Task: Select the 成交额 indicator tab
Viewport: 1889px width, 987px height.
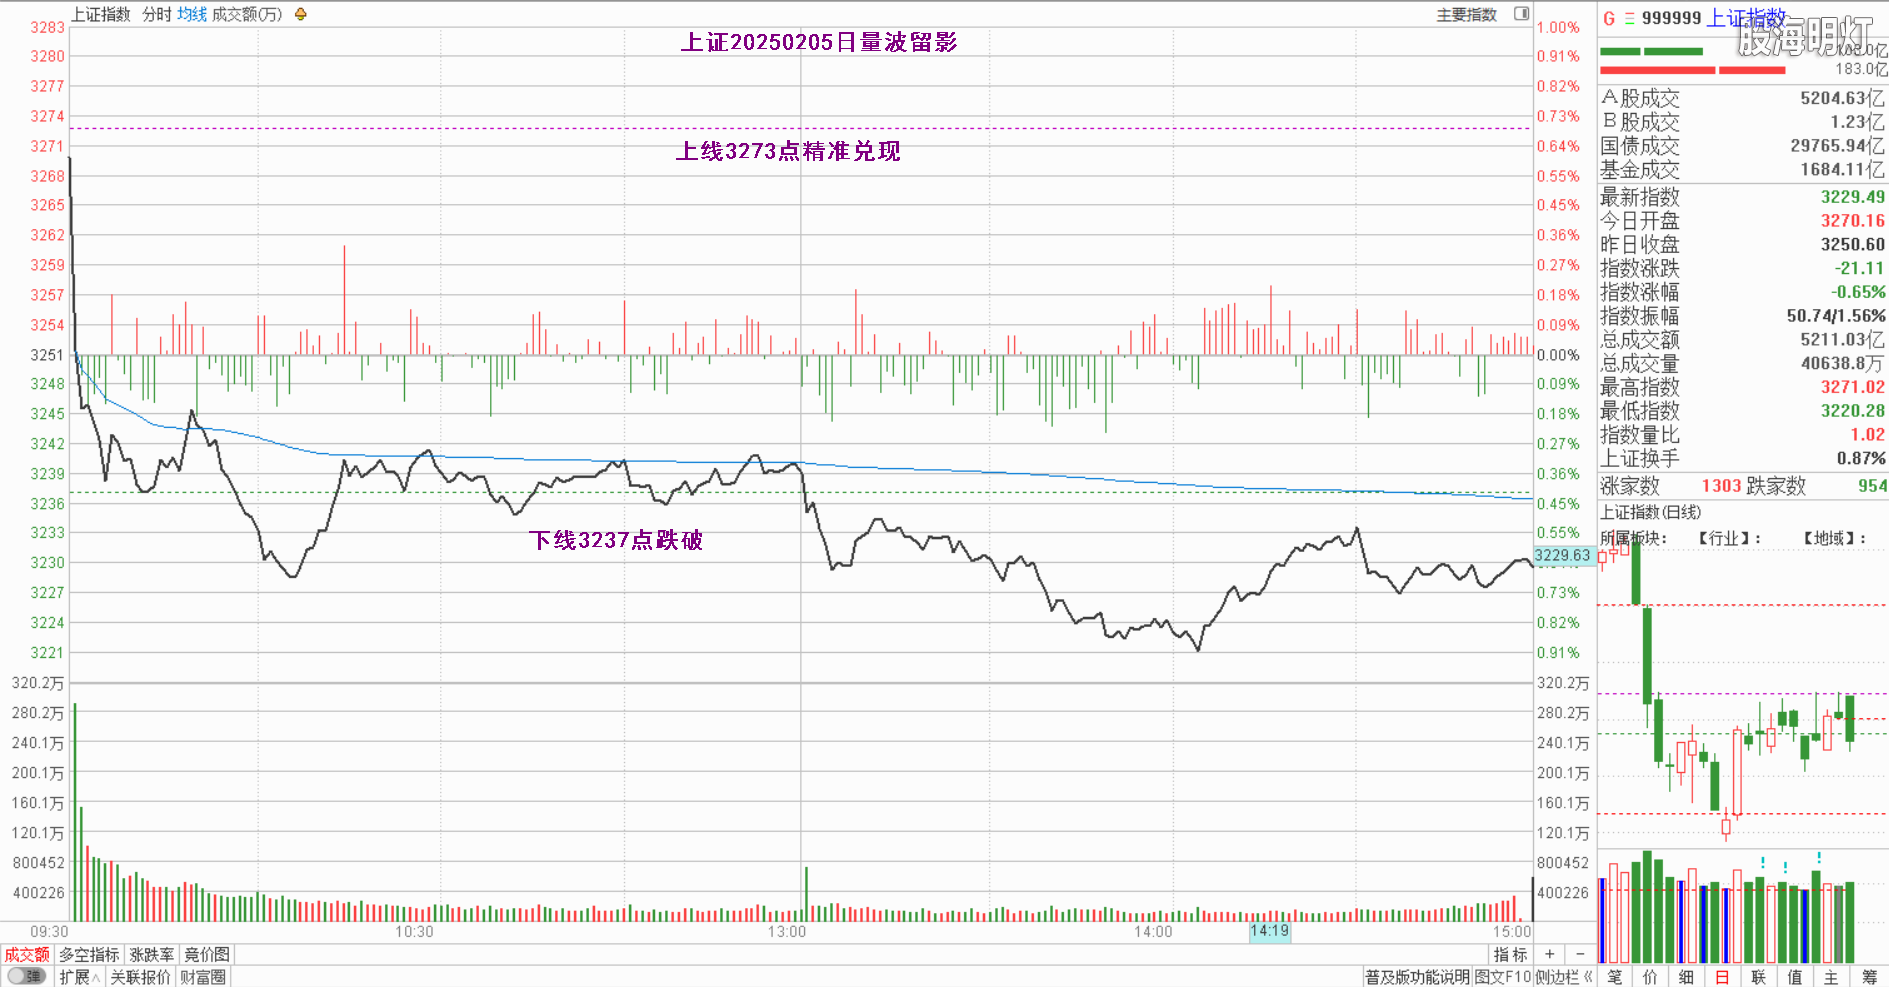Action: point(27,955)
